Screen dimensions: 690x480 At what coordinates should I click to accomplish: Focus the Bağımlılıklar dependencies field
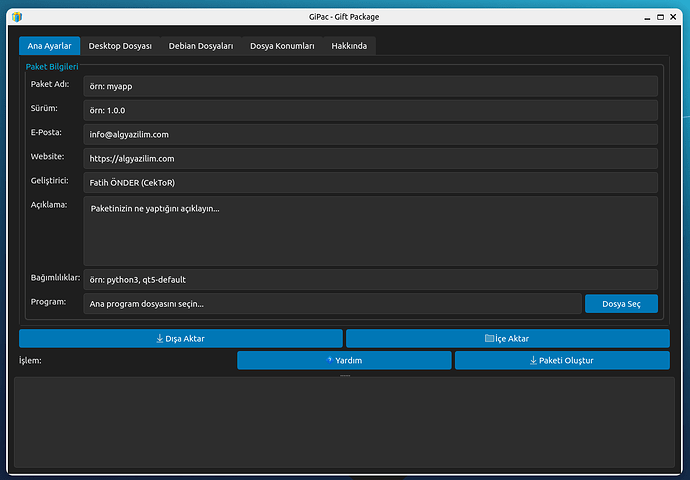371,280
